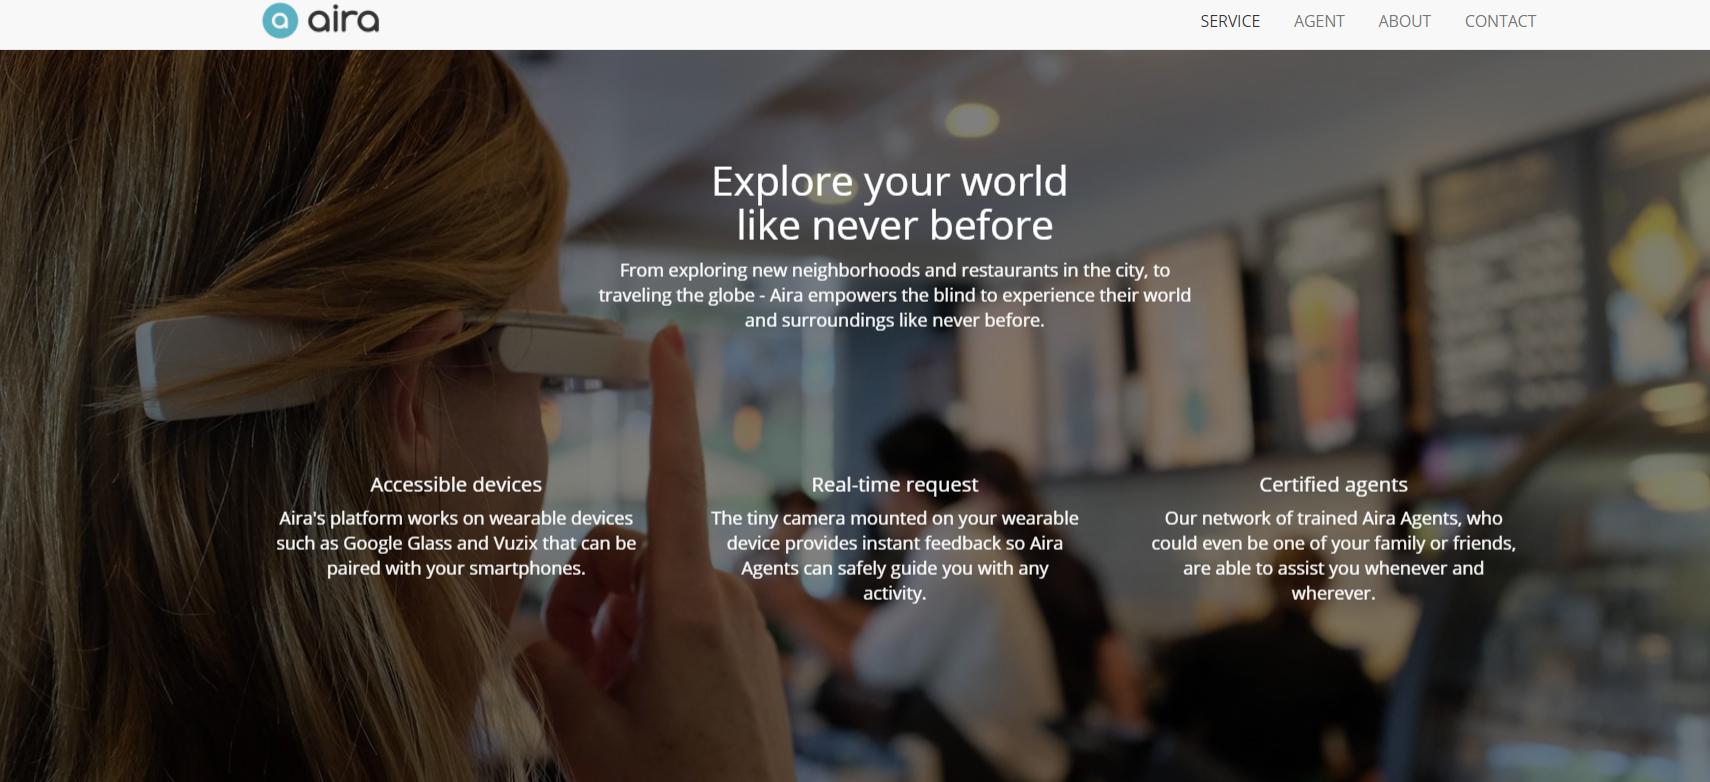1710x782 pixels.
Task: Click the aira wordmark text
Action: point(343,19)
